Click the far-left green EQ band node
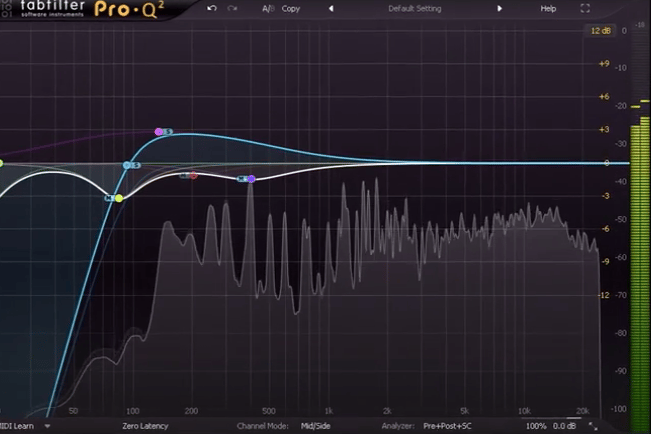 [x=1, y=164]
